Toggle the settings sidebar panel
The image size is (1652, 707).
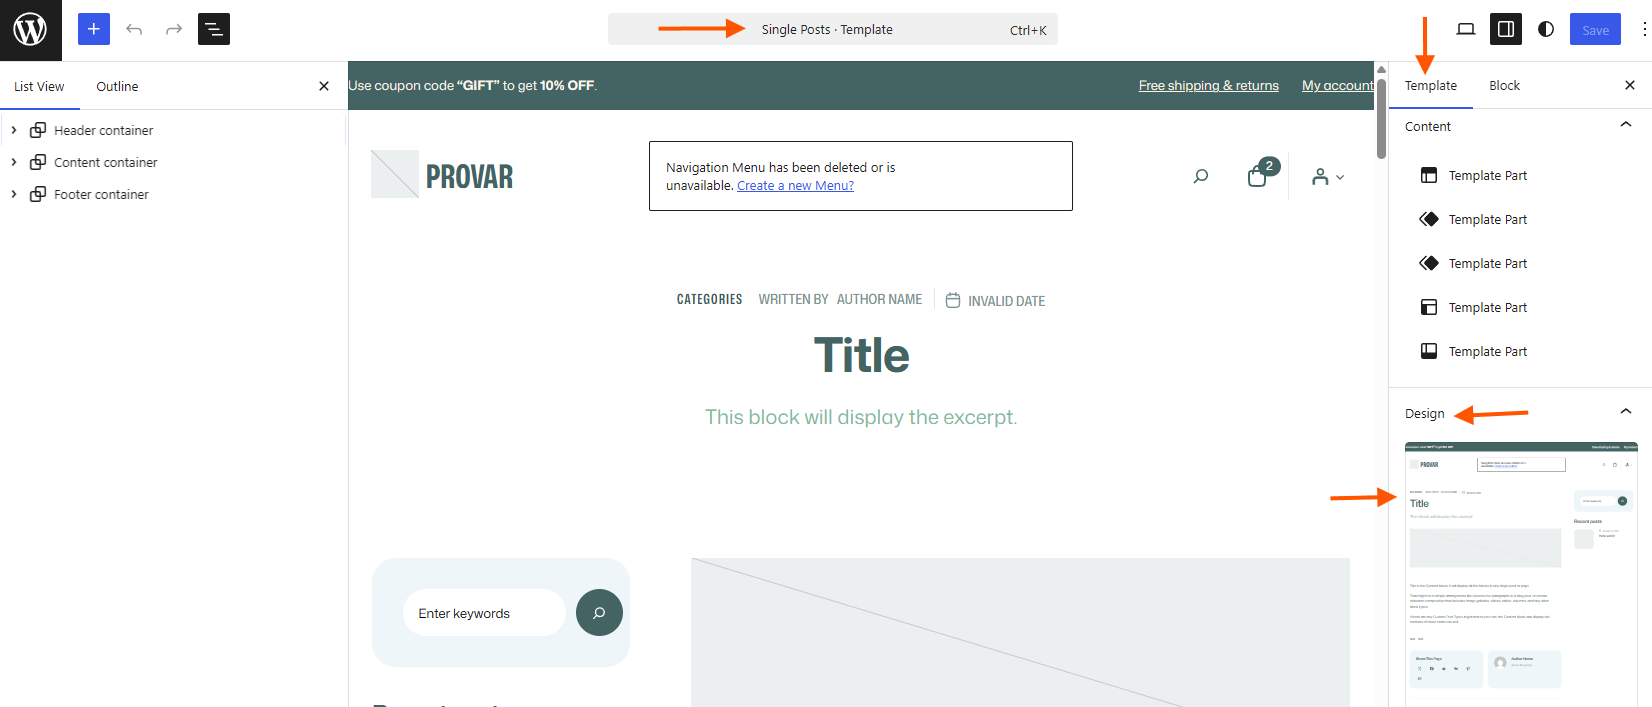(1506, 29)
